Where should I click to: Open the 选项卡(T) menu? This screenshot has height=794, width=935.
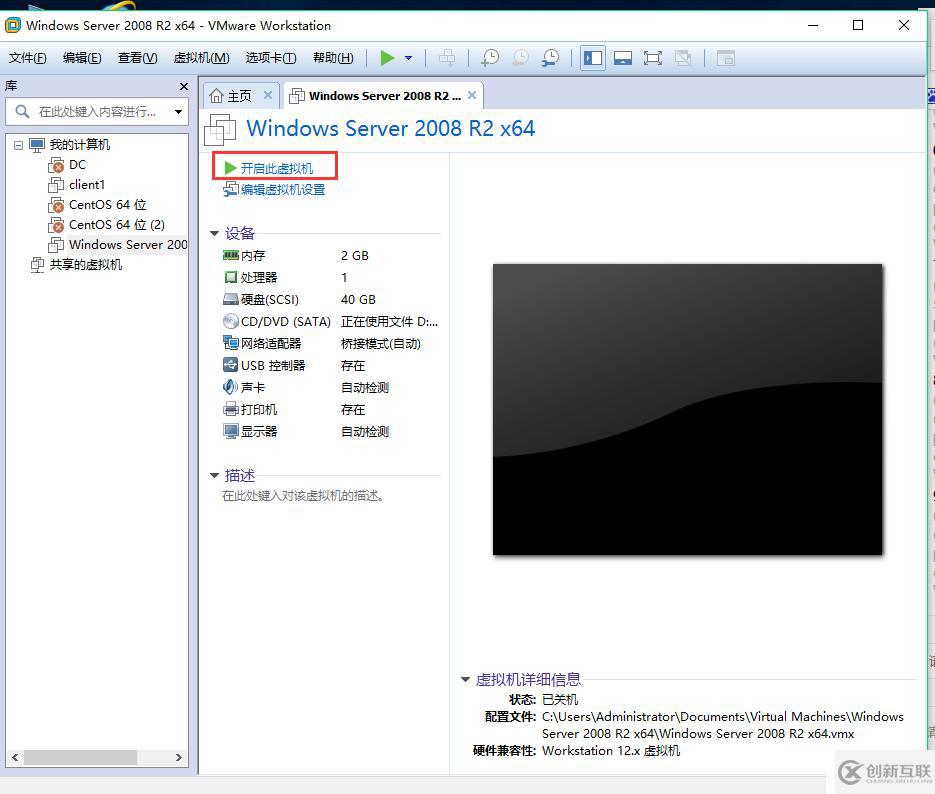pyautogui.click(x=271, y=58)
